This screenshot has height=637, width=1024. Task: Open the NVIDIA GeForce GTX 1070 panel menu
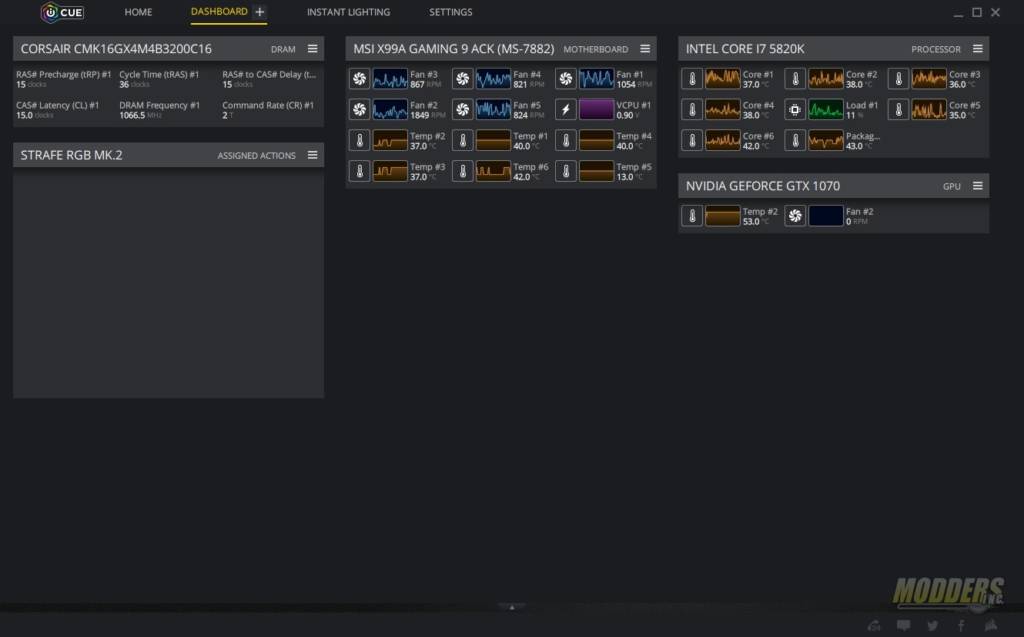978,186
